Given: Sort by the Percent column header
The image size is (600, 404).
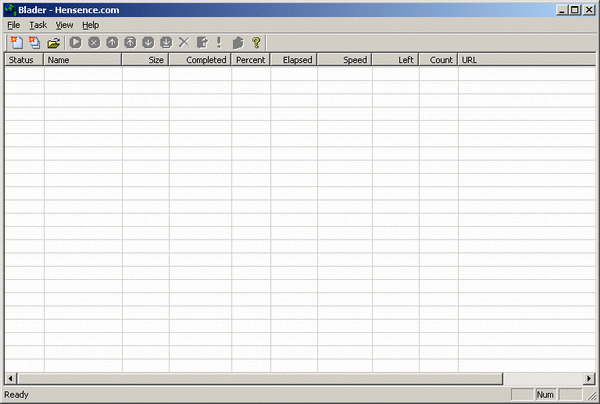Looking at the screenshot, I should [251, 60].
